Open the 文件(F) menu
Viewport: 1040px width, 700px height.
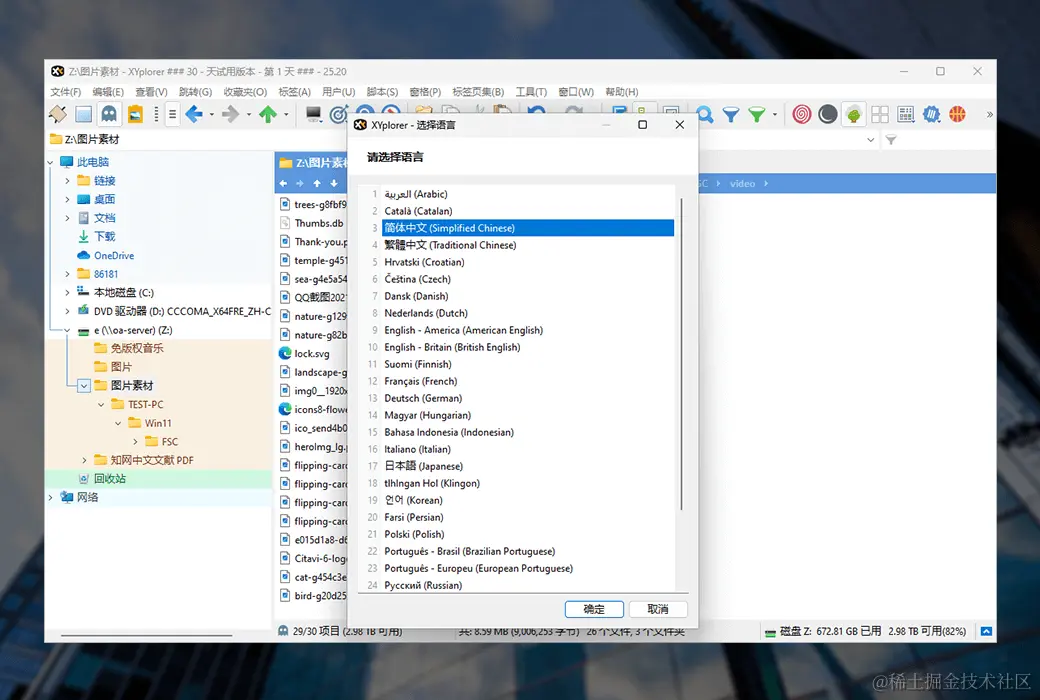pos(65,92)
